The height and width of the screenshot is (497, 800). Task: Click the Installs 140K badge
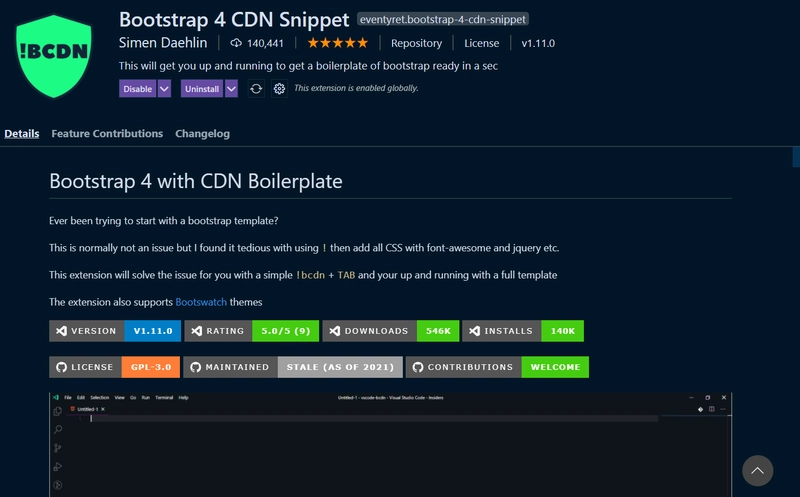click(x=523, y=331)
